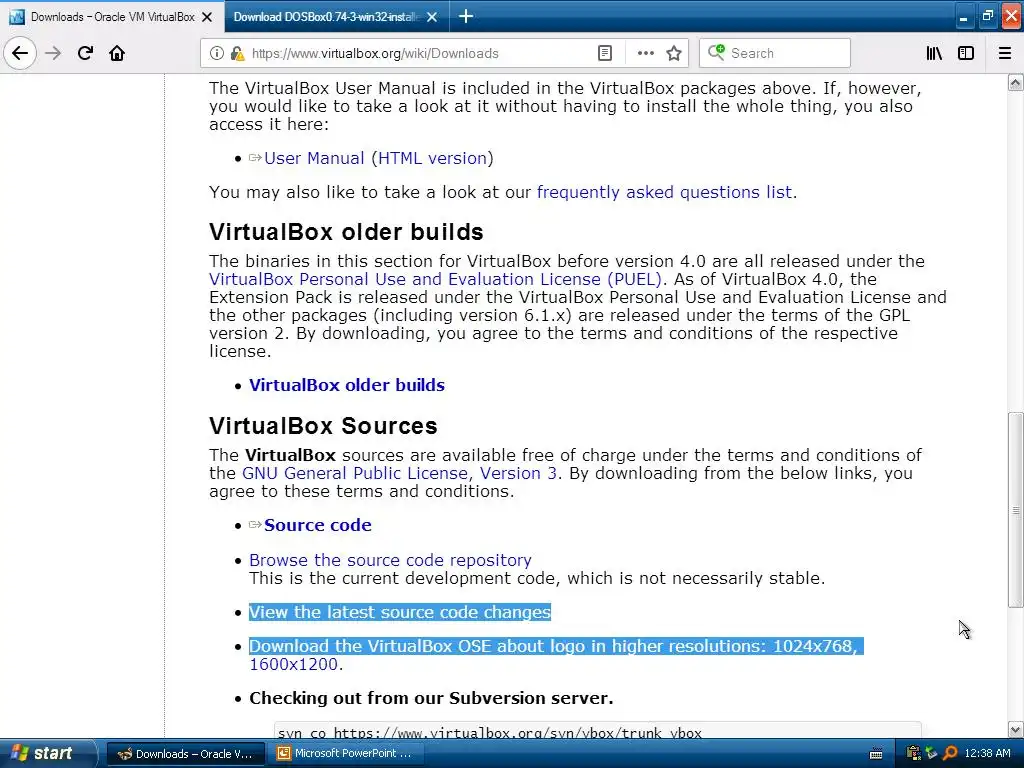
Task: Toggle the sidebars icon
Action: point(966,53)
